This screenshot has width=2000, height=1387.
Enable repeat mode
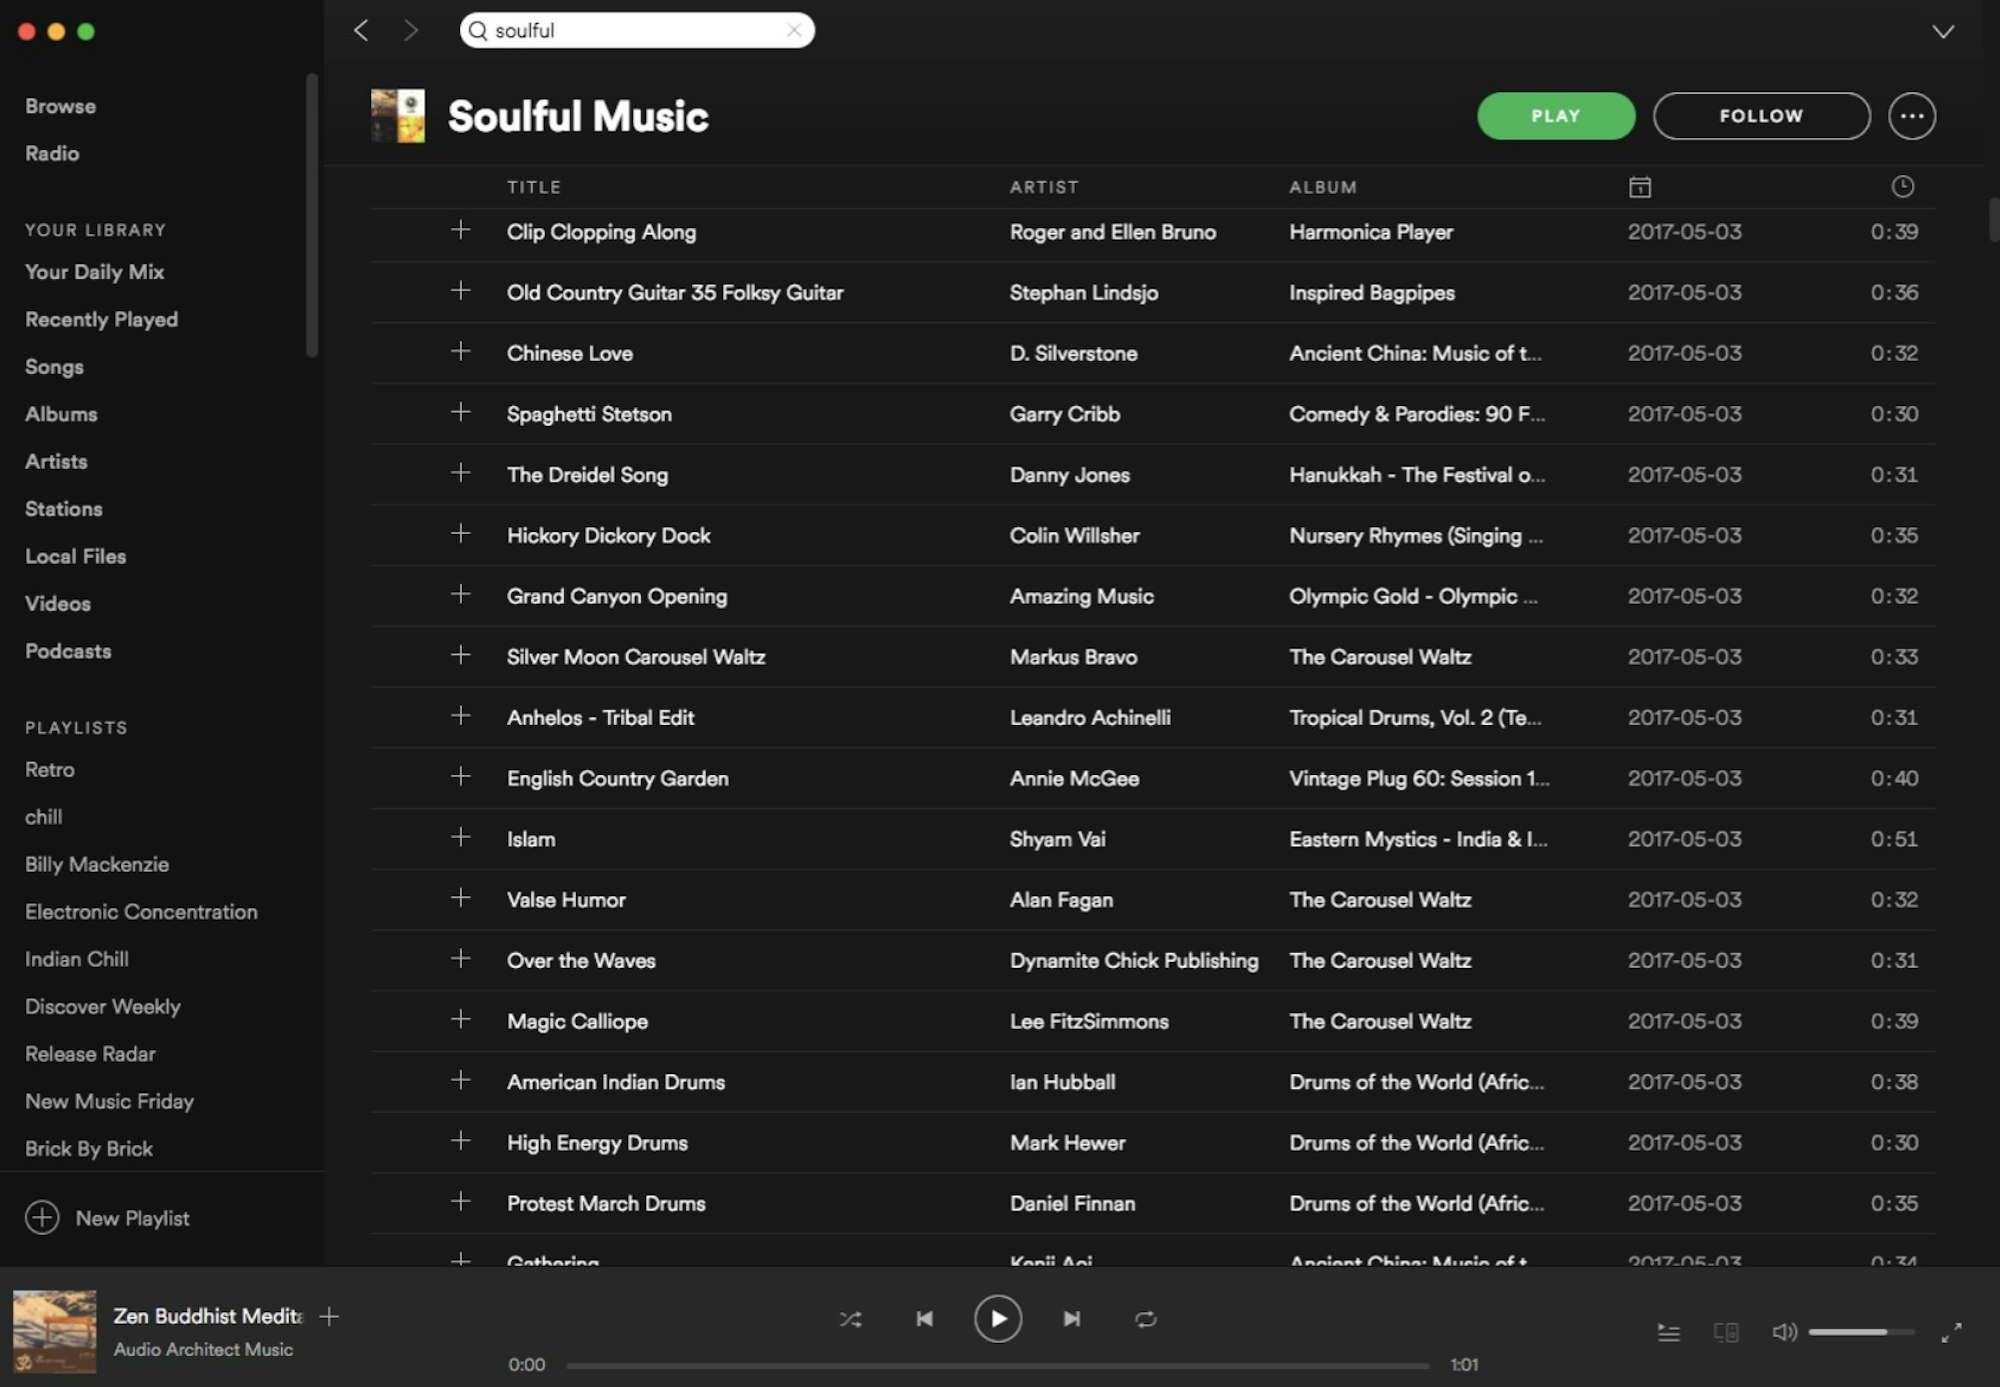click(x=1146, y=1319)
